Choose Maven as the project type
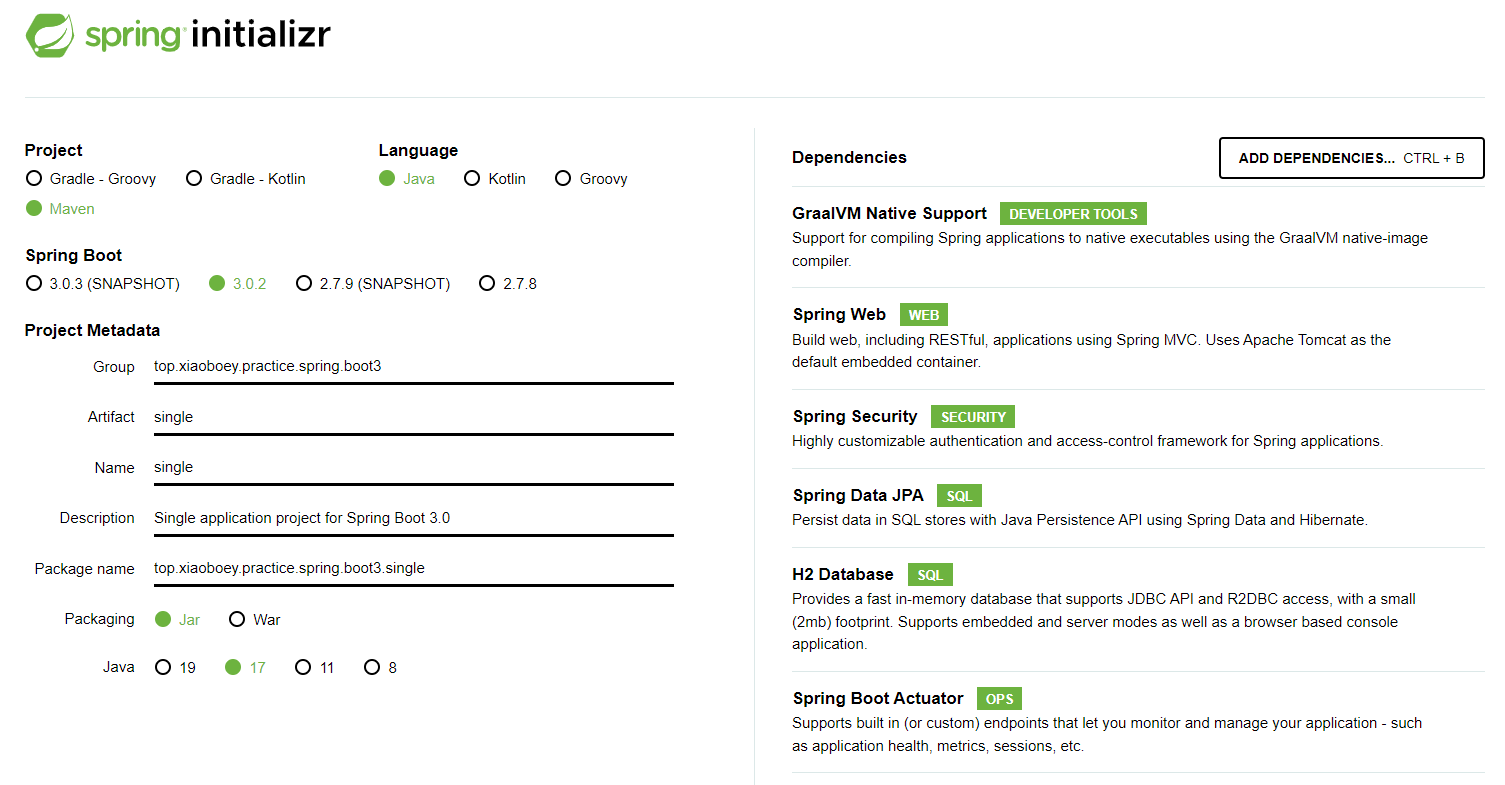 point(34,209)
